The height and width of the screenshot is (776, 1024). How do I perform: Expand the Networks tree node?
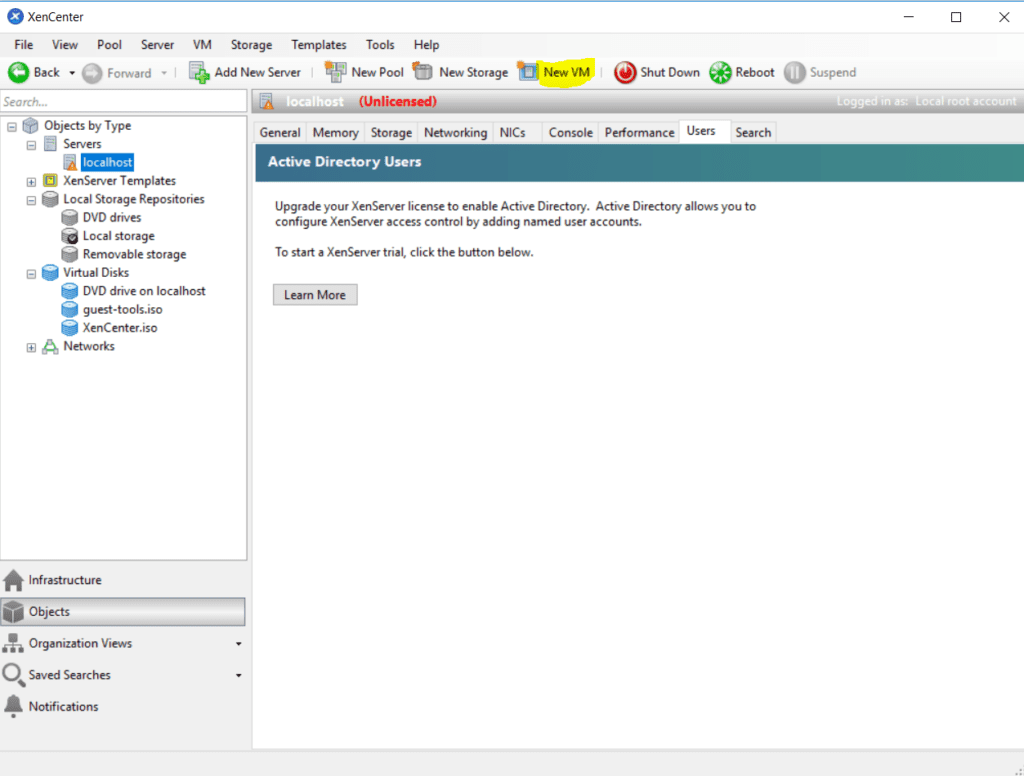[x=31, y=346]
